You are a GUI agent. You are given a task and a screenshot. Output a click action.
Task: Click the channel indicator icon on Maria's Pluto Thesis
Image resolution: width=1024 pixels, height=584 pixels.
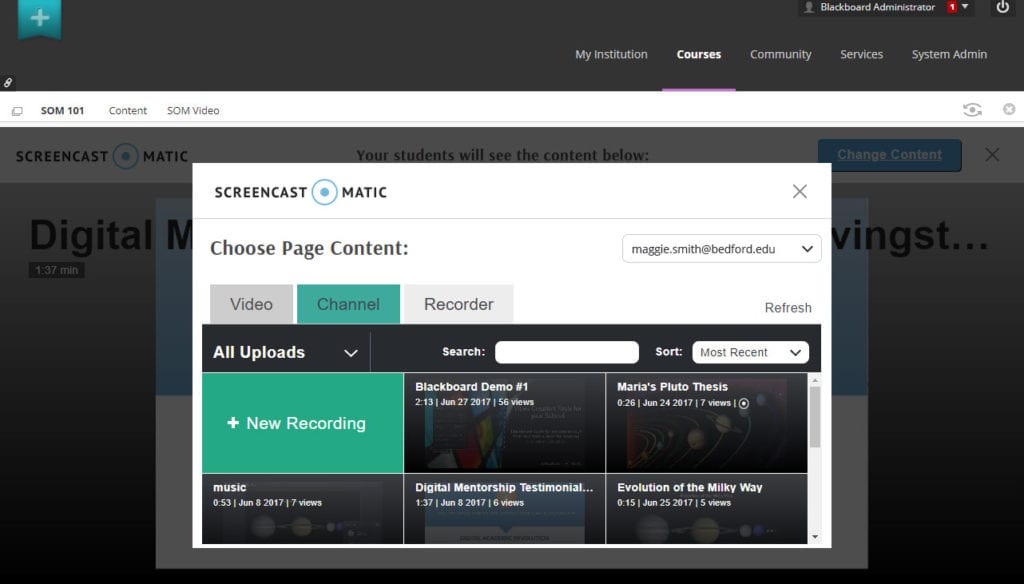743,404
